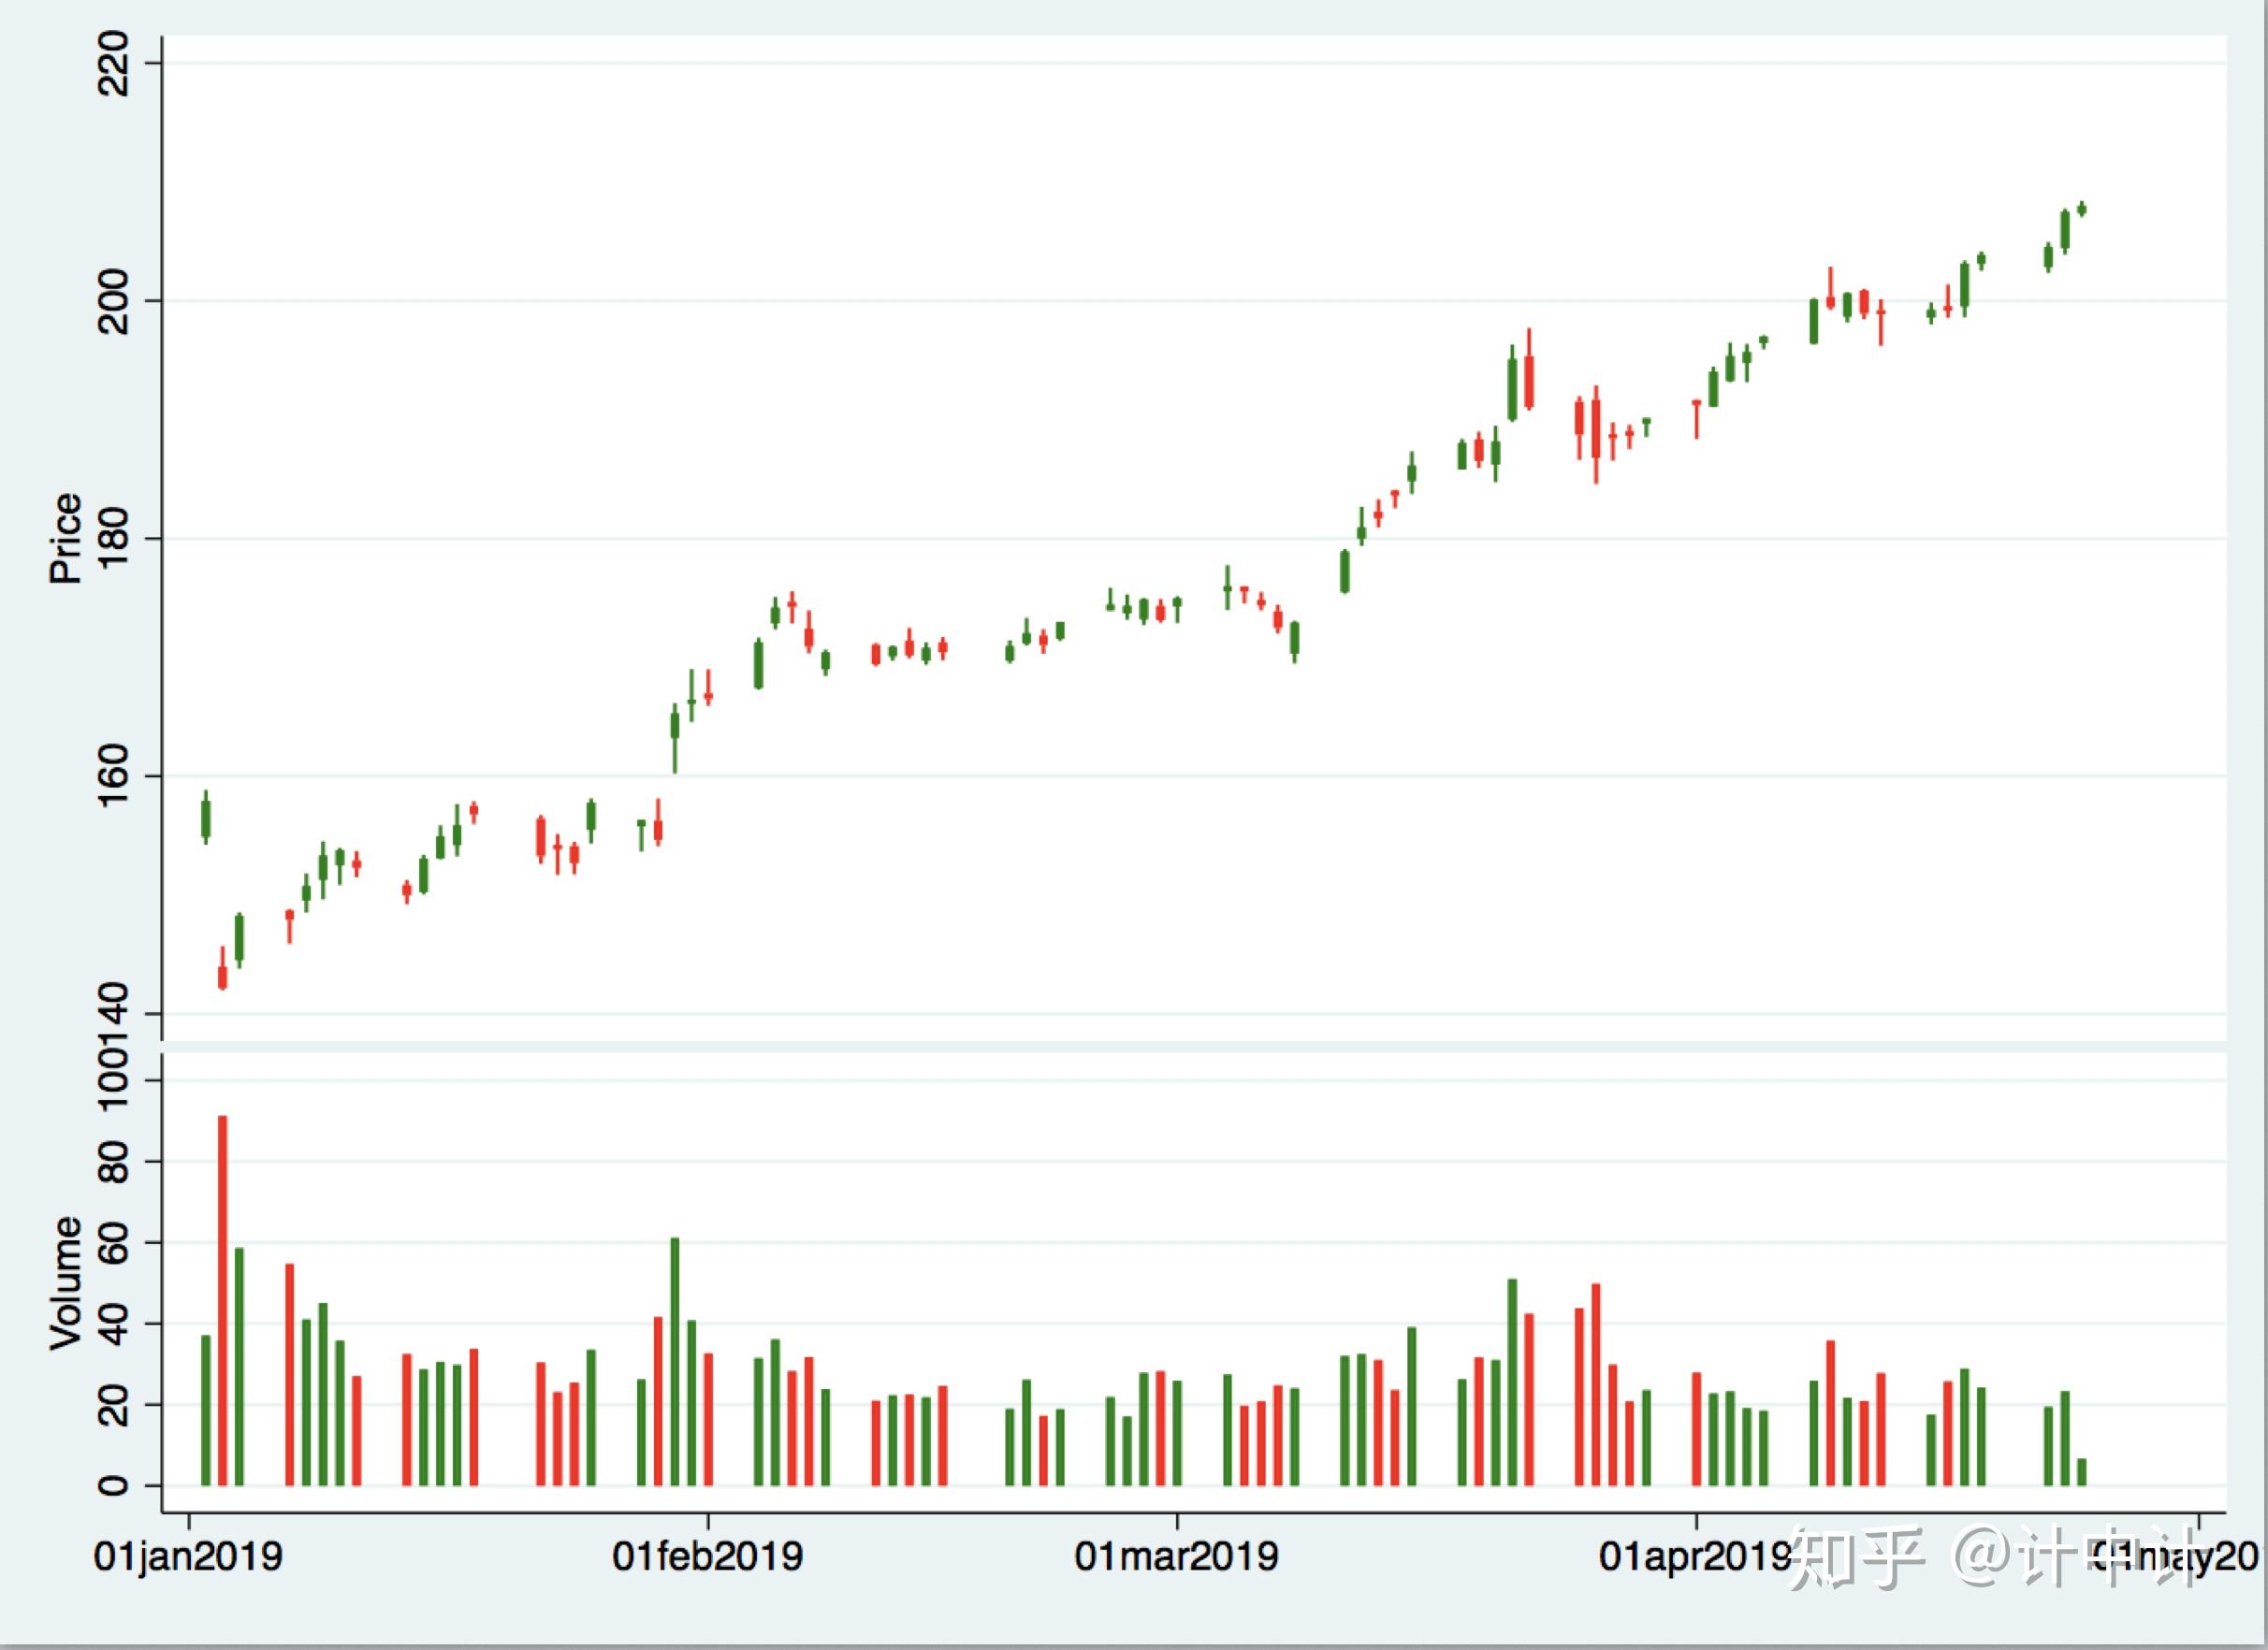Select the last, shortest green volume bar
This screenshot has width=2268, height=1650.
coord(2082,1471)
